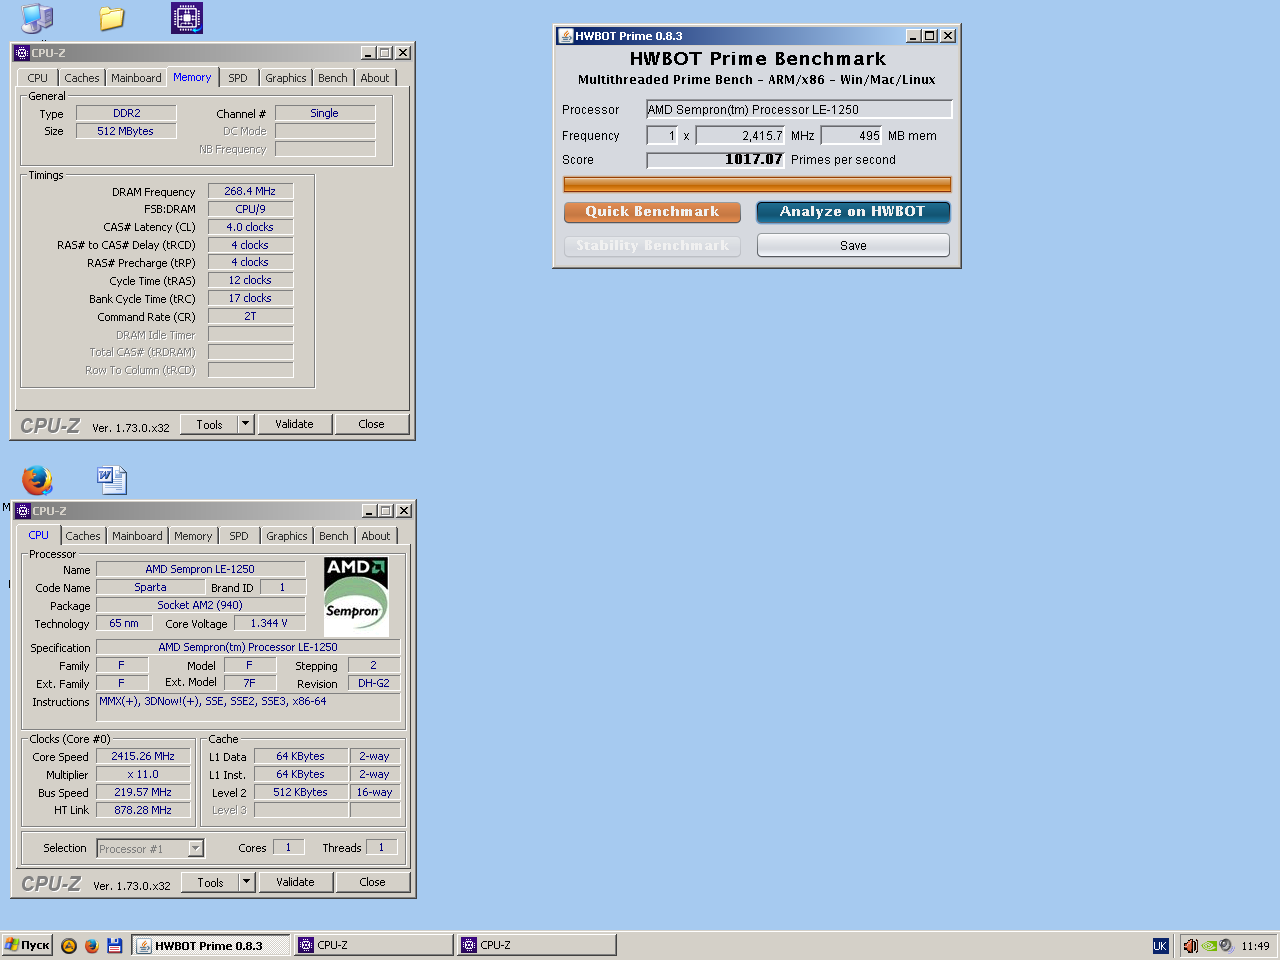Click the UK language indicator in taskbar
1280x960 pixels.
pyautogui.click(x=1160, y=945)
